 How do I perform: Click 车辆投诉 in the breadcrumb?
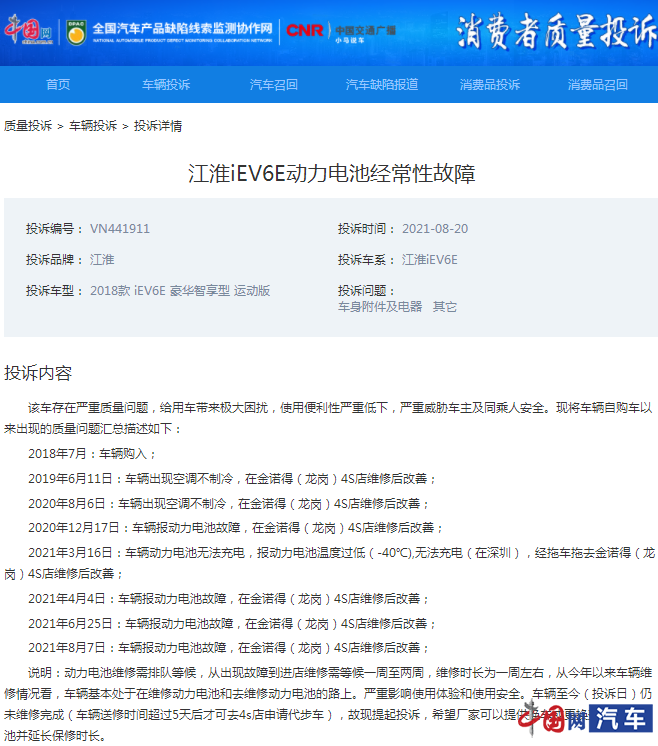pyautogui.click(x=93, y=126)
